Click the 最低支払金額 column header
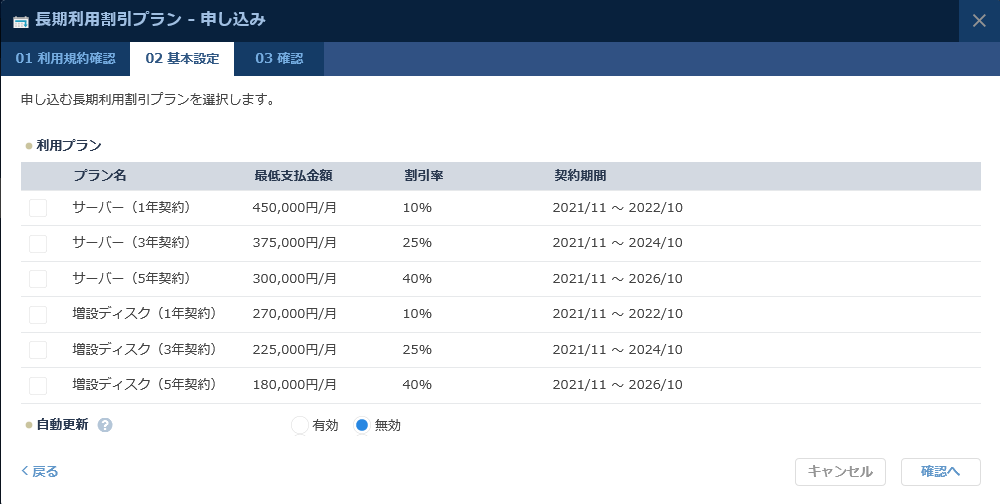Screen dimensions: 1000x504 [293, 176]
